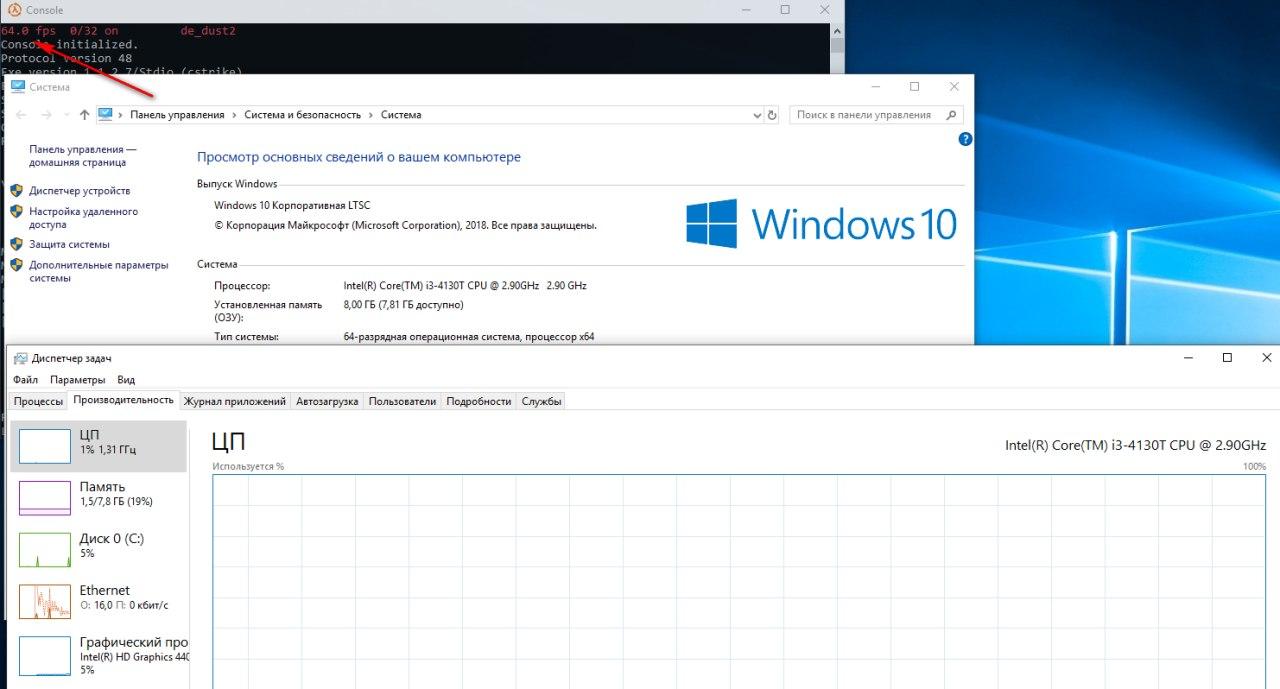Image resolution: width=1280 pixels, height=689 pixels.
Task: Expand chevron after Система и безопасность breadcrumb
Action: point(371,115)
